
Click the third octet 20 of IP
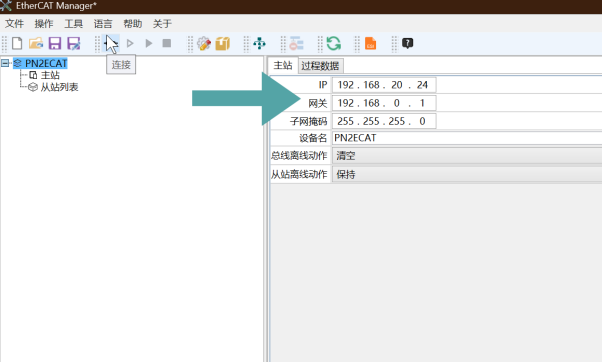click(397, 85)
